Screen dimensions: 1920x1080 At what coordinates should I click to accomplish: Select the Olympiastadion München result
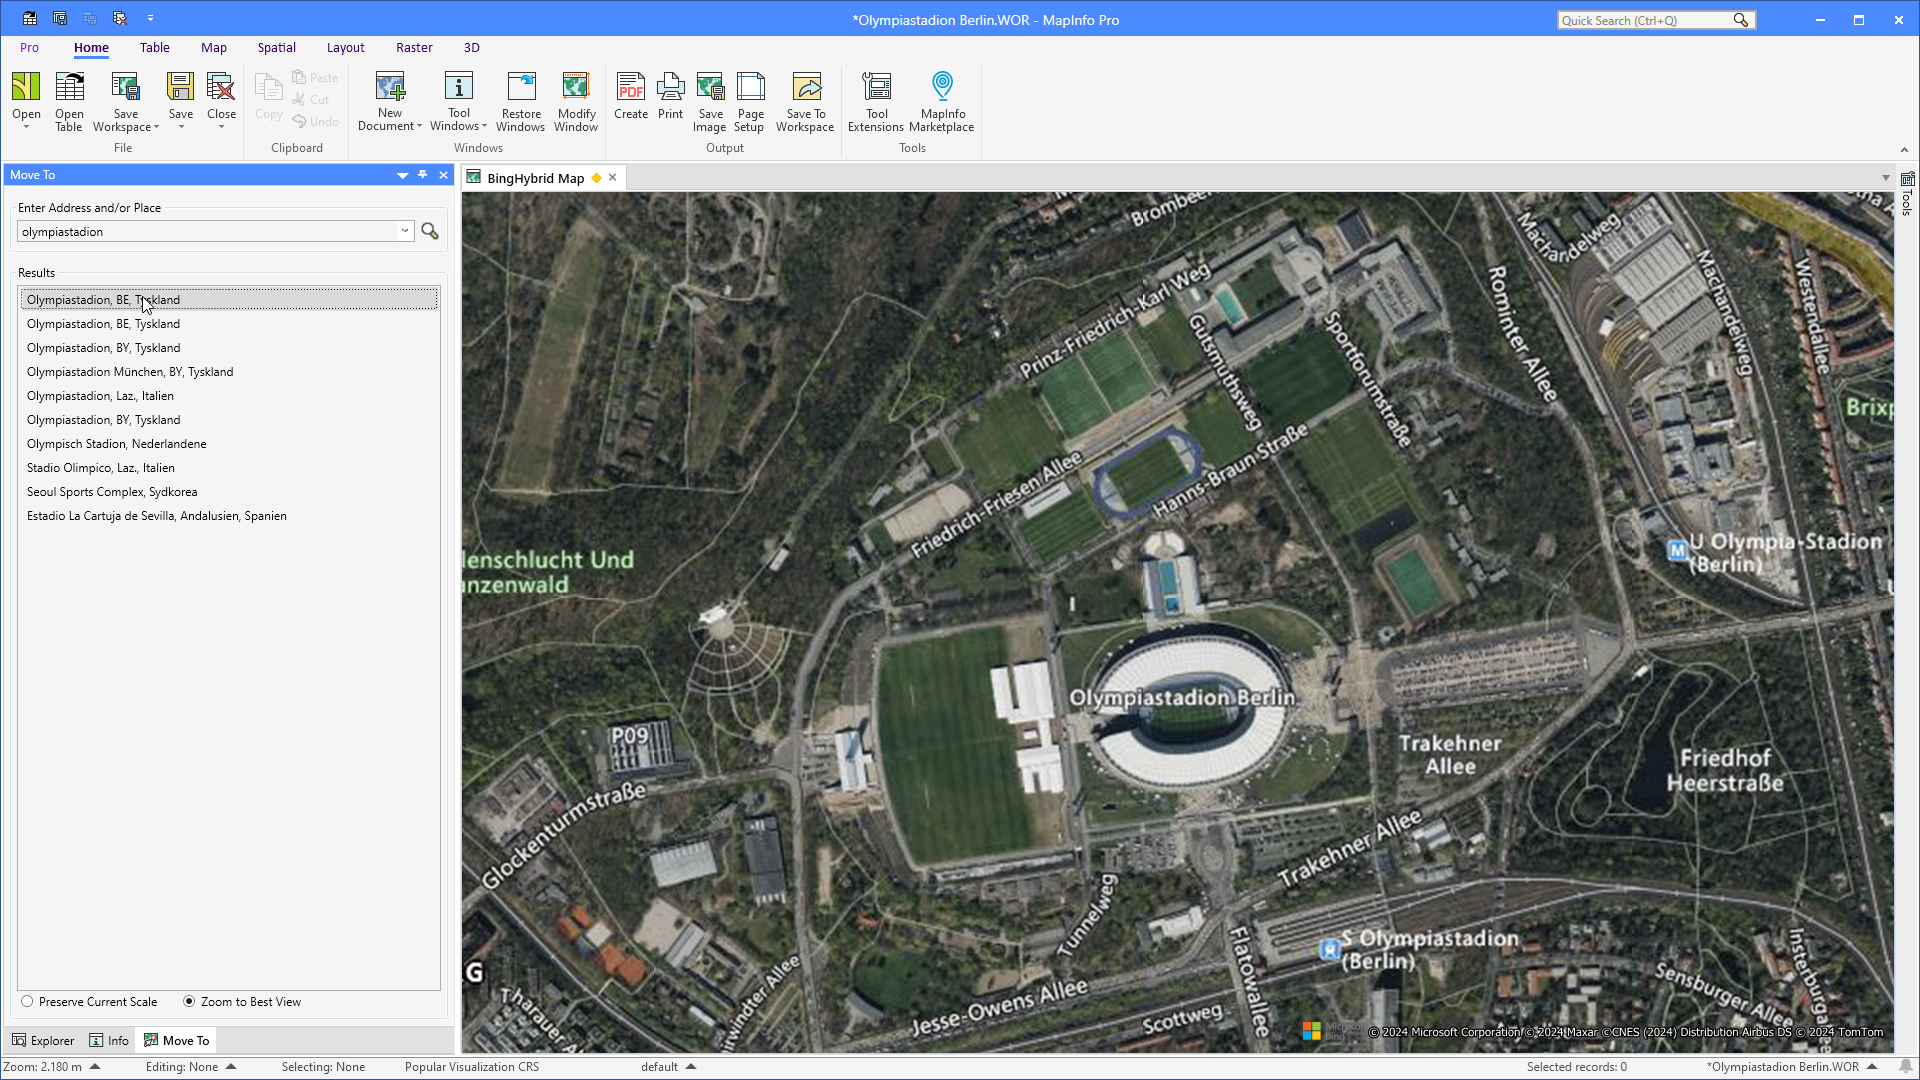(130, 371)
